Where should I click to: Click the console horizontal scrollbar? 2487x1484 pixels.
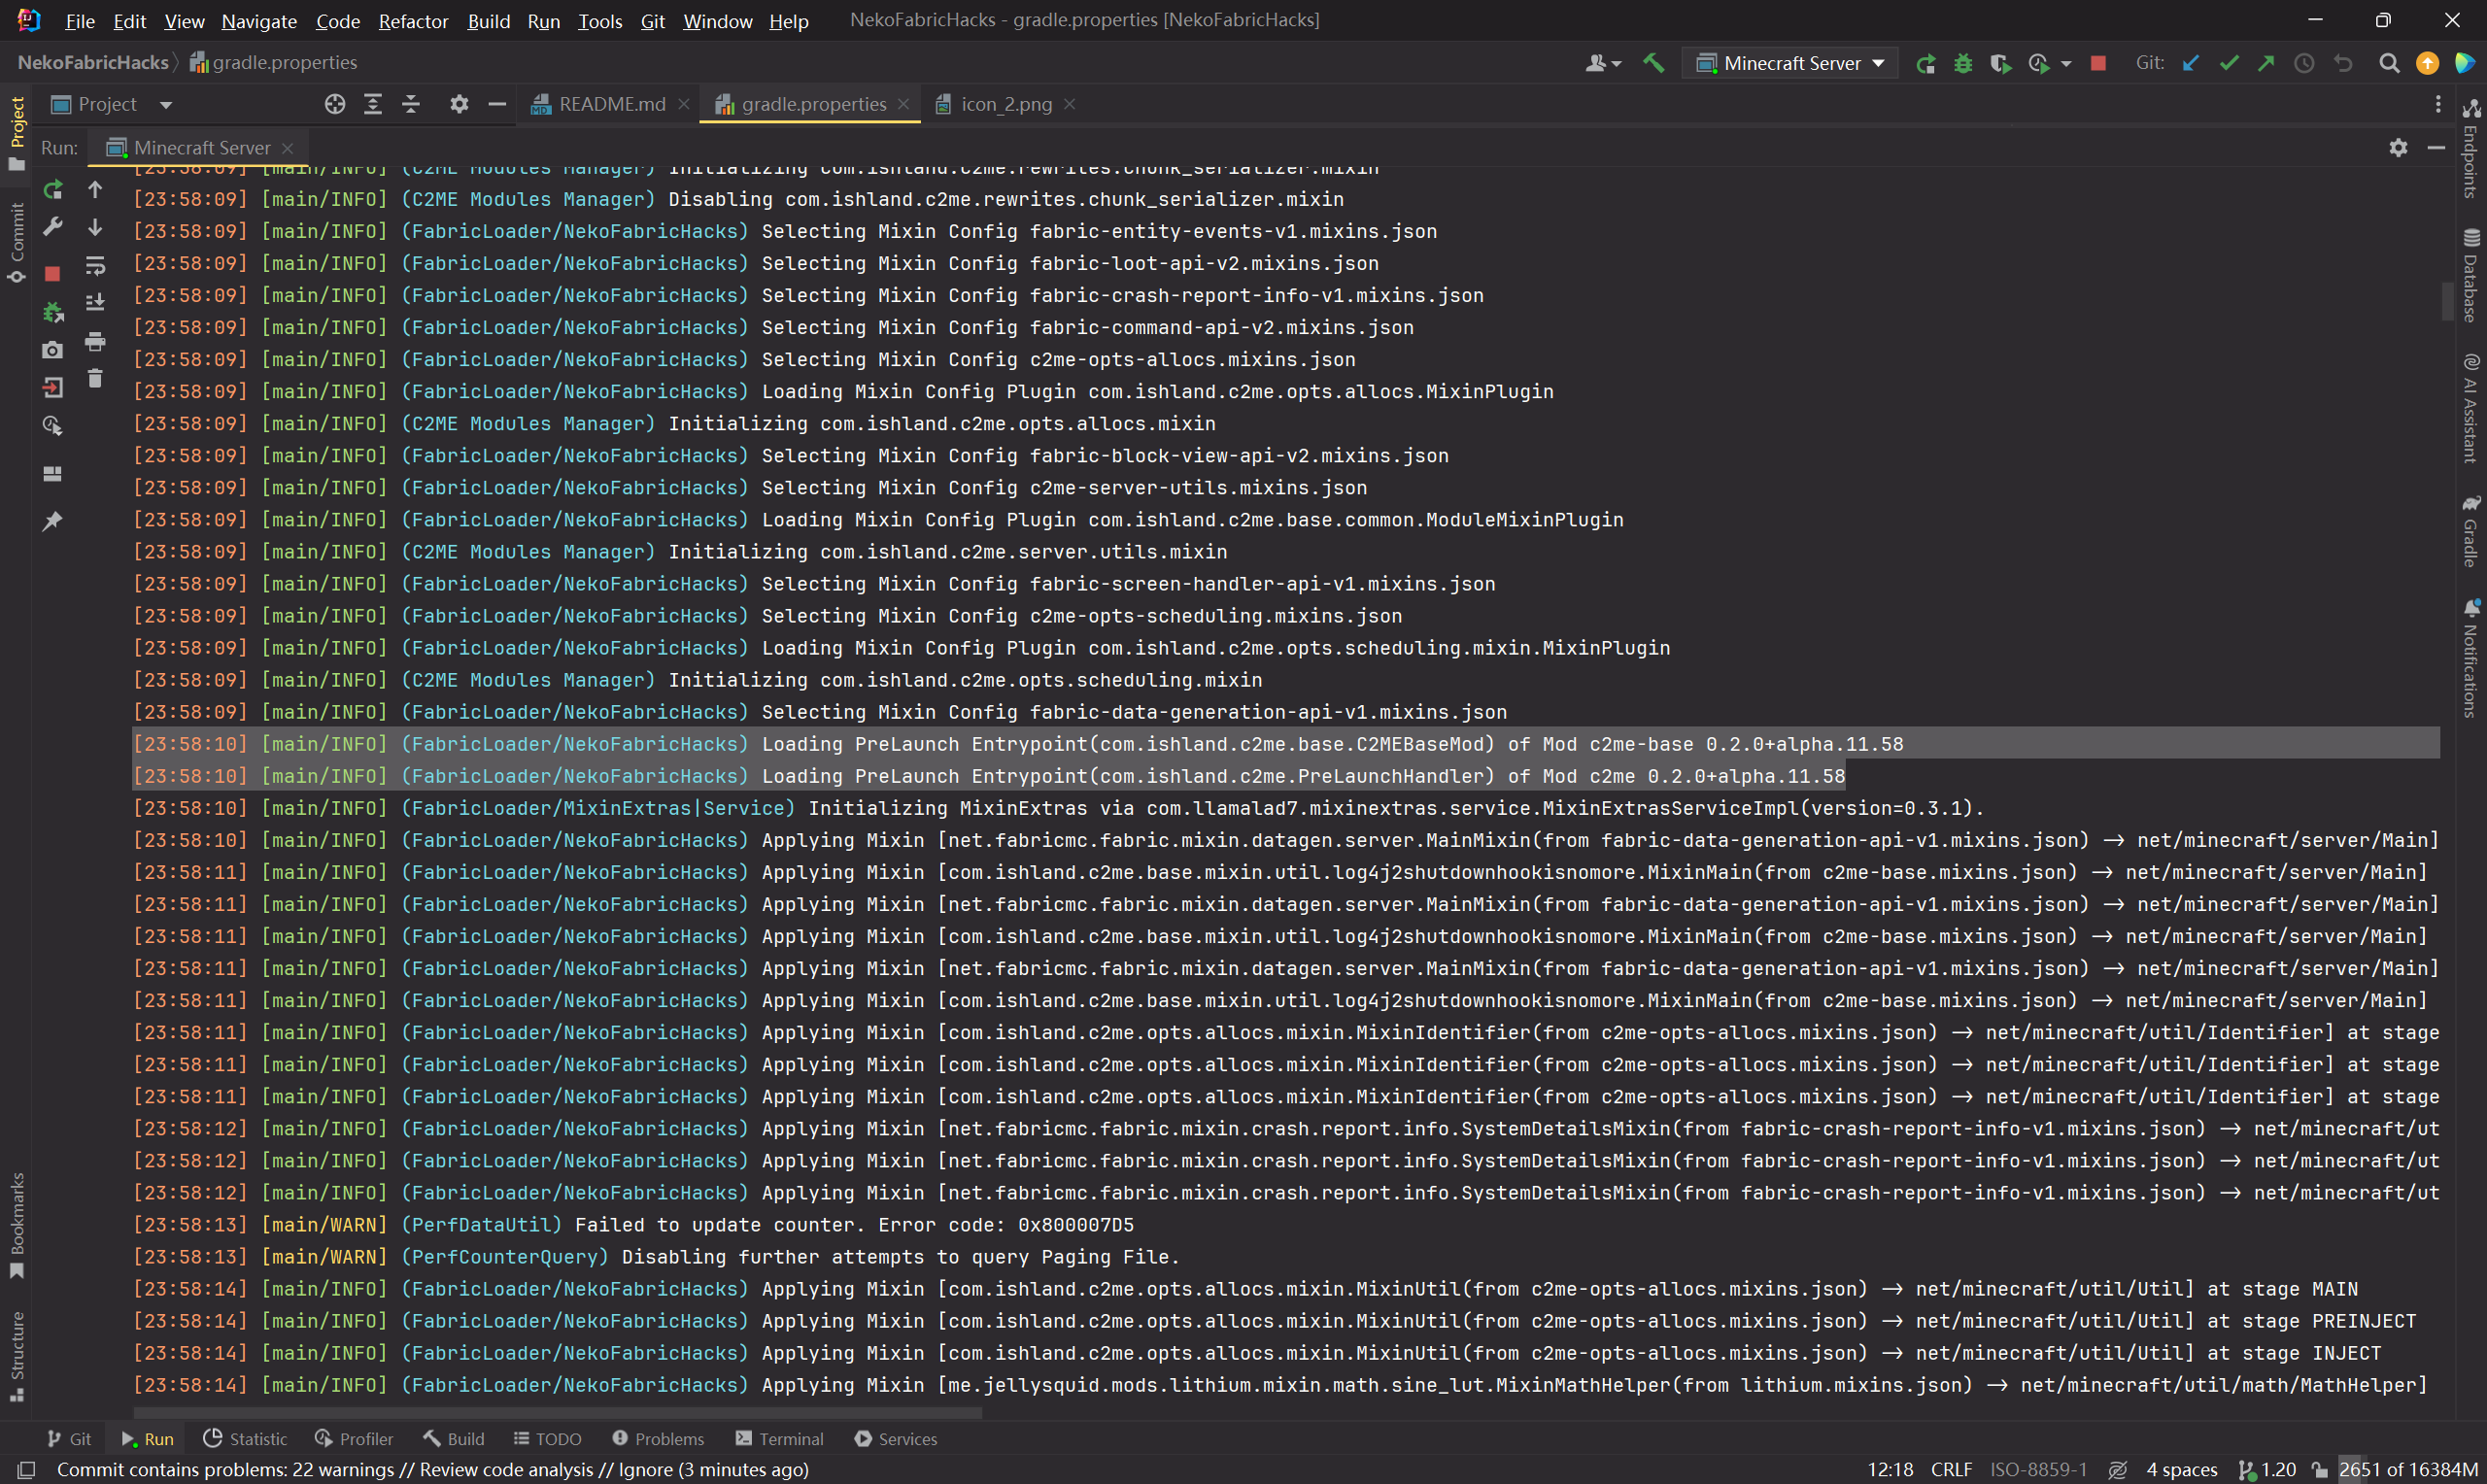point(557,1413)
